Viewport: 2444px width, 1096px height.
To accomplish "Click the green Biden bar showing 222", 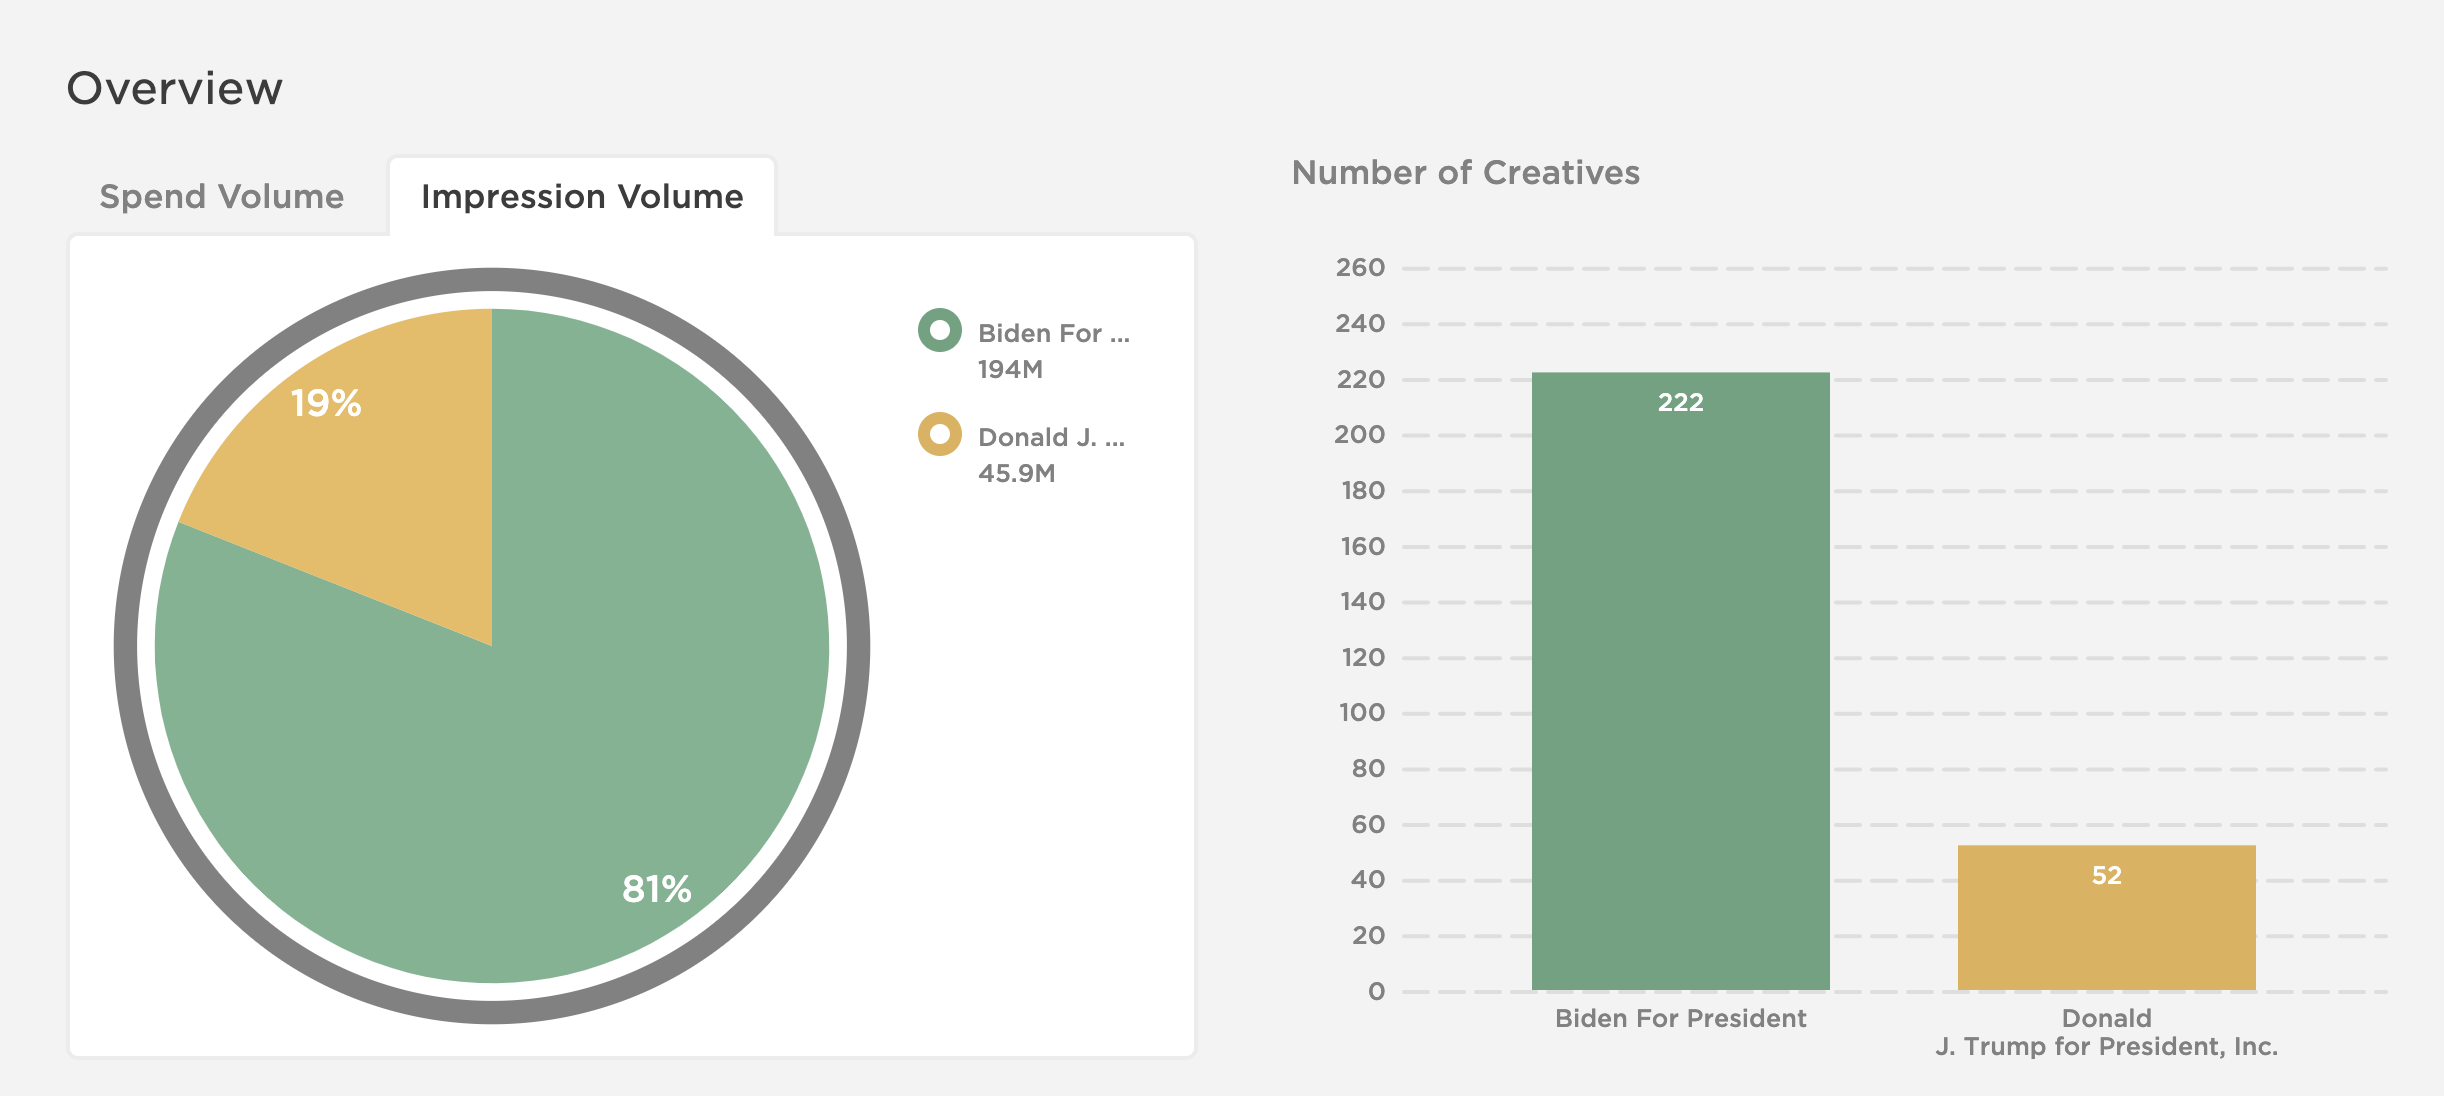I will 1680,681.
